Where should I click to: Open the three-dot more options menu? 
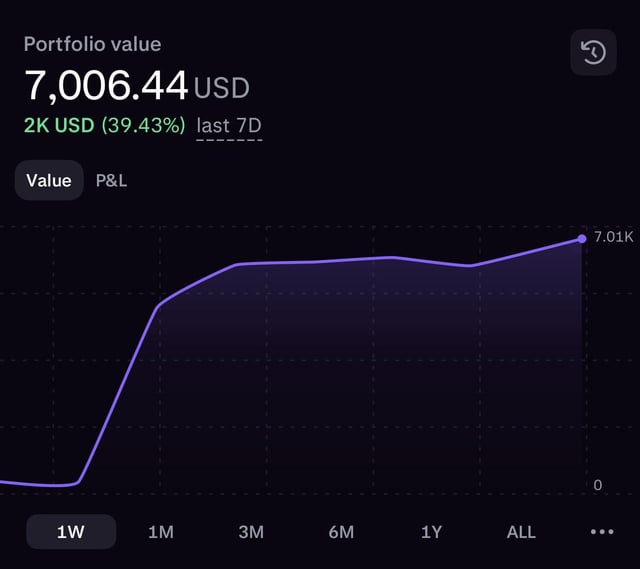click(x=602, y=532)
